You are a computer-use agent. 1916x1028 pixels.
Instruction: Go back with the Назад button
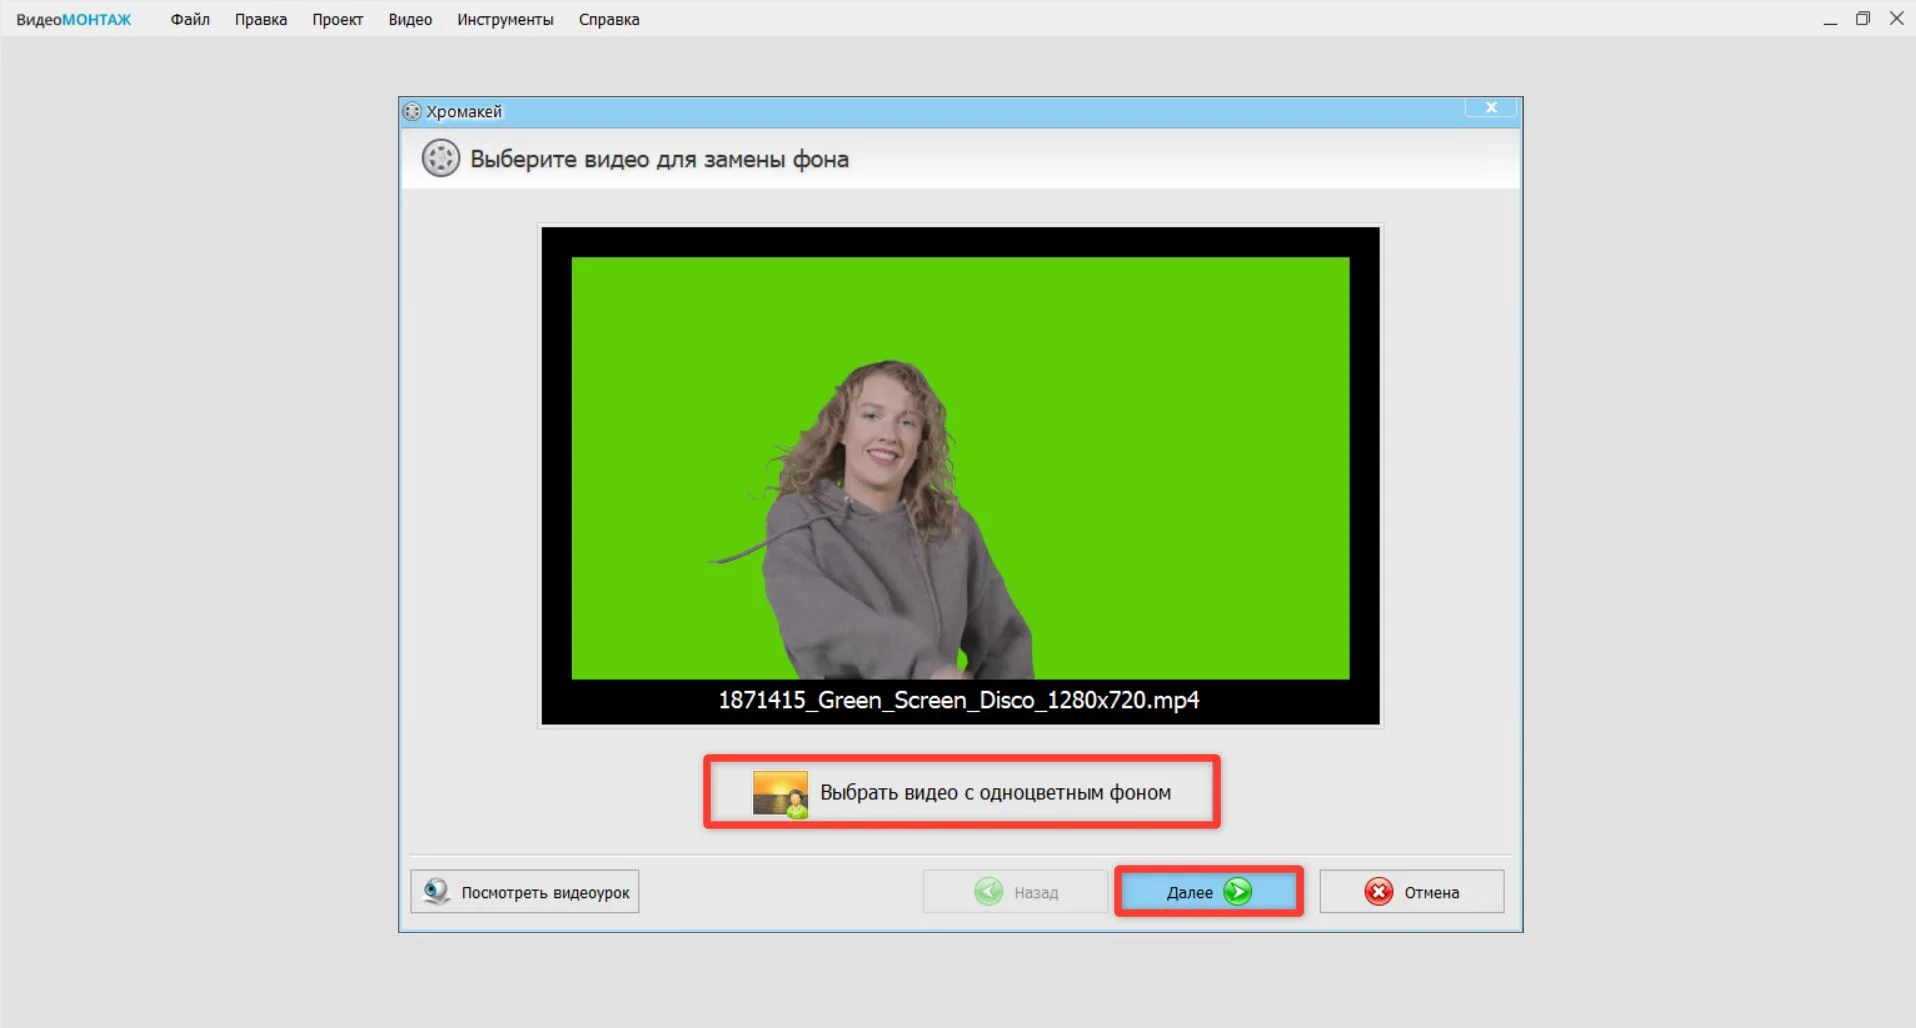click(1015, 892)
